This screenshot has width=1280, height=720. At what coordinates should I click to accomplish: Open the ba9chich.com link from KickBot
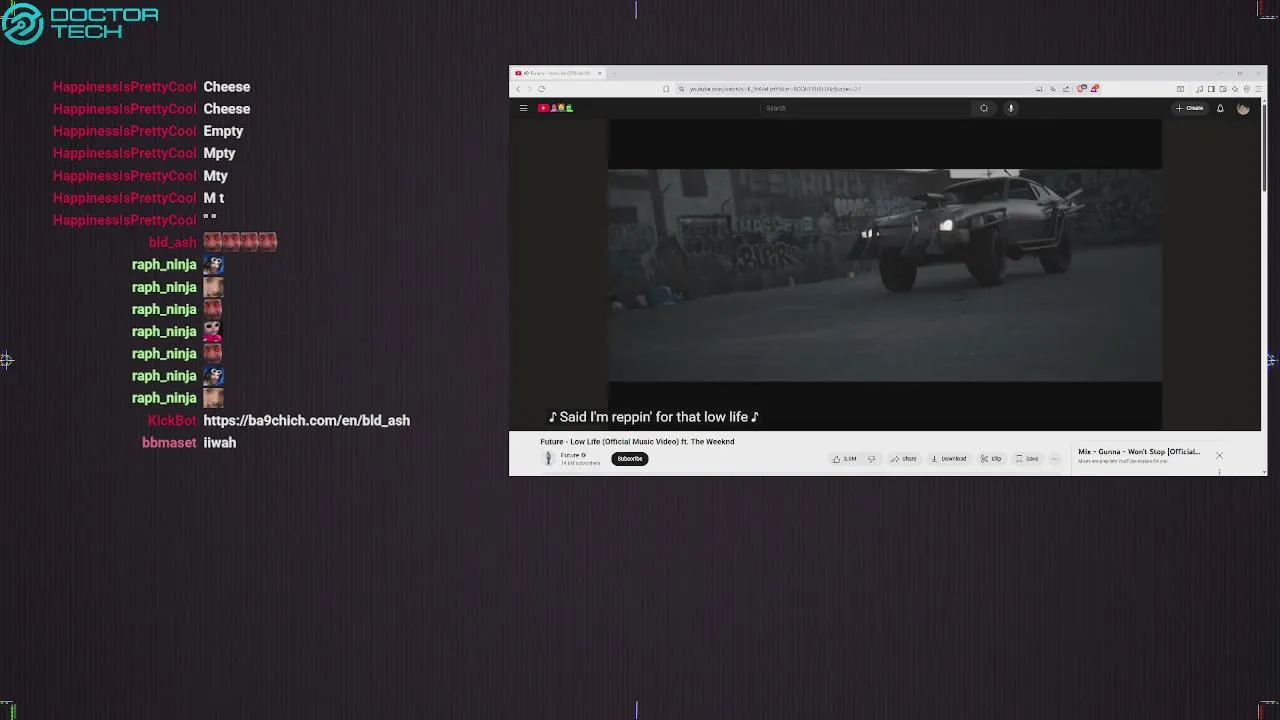[x=306, y=421]
